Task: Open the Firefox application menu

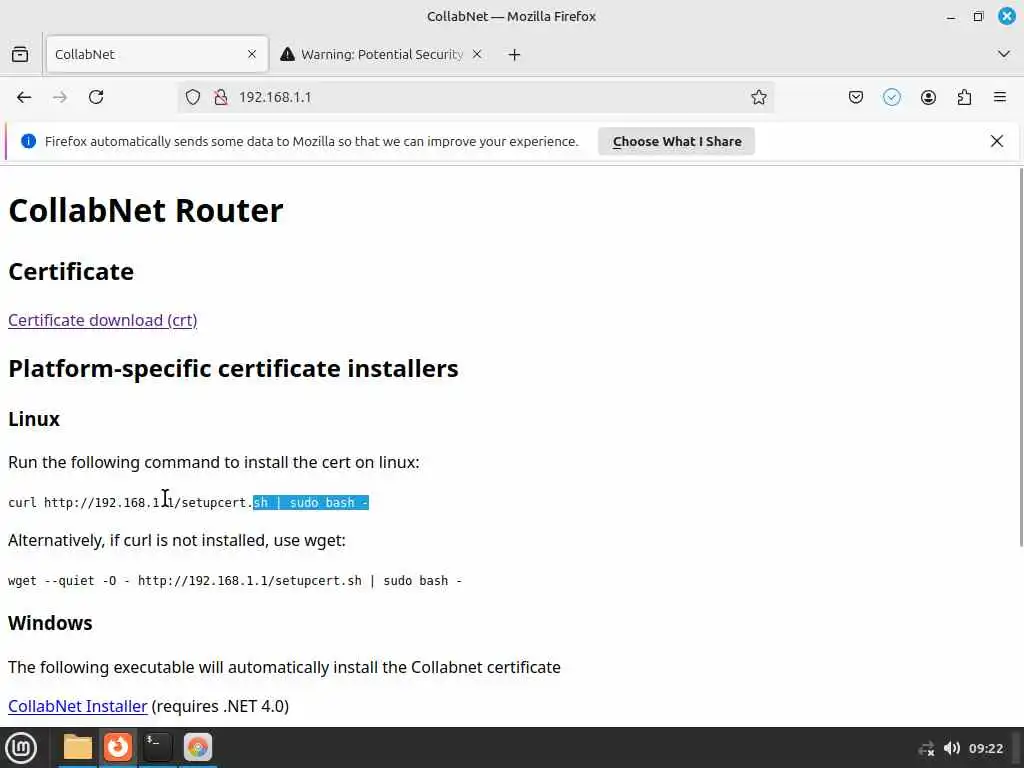Action: tap(1000, 97)
